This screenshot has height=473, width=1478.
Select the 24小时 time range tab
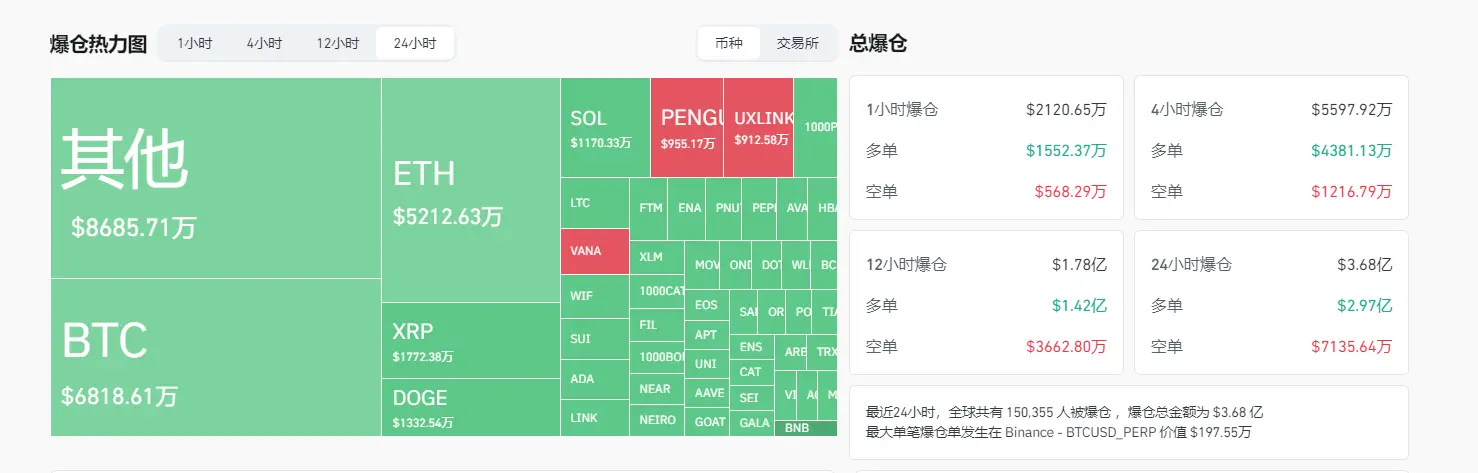(x=414, y=44)
